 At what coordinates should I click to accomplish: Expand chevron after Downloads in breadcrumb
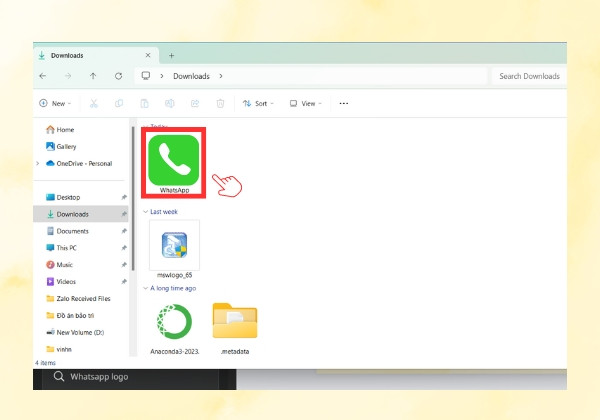click(221, 76)
